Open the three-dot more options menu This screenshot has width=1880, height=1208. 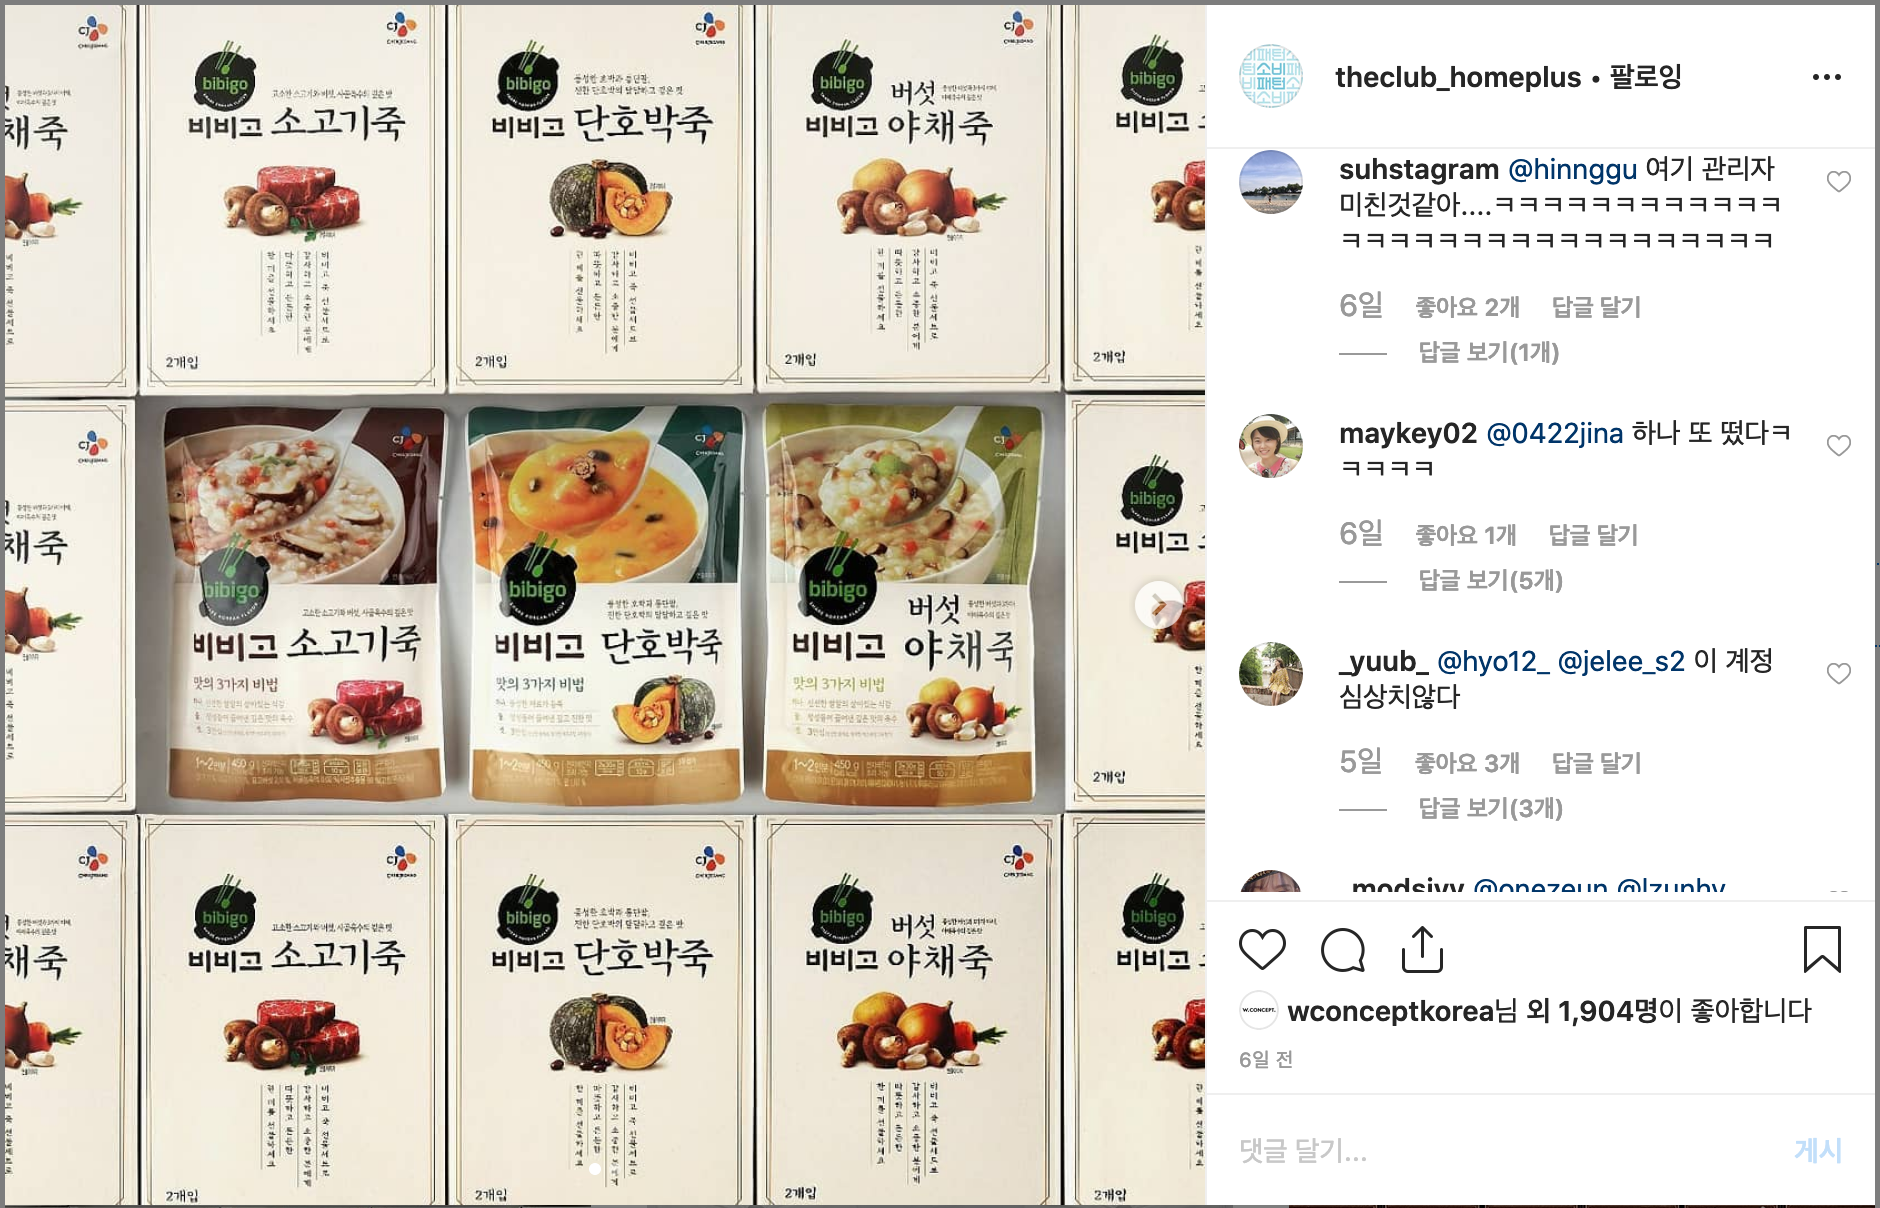tap(1826, 77)
